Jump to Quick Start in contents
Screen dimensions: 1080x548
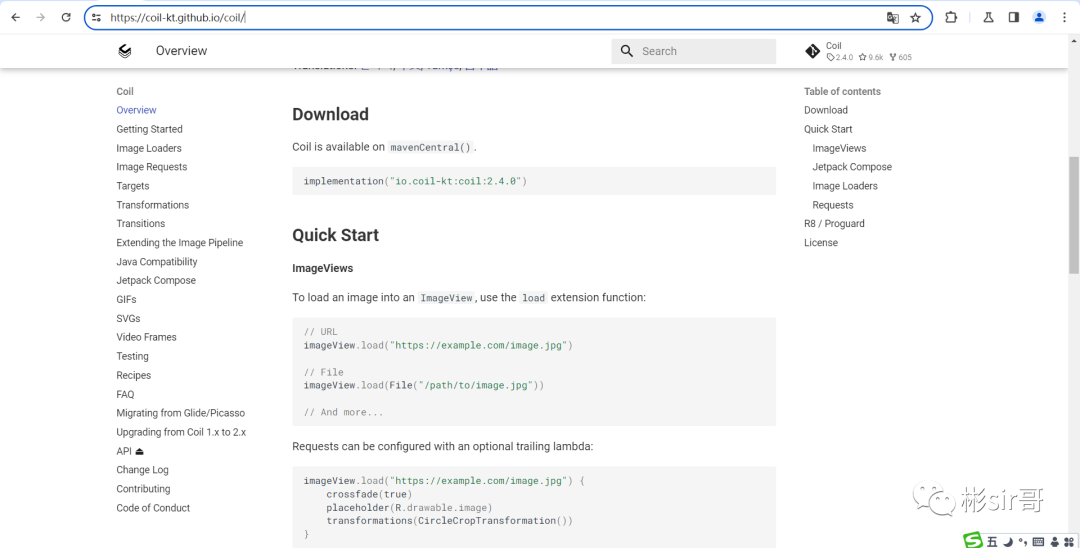828,129
